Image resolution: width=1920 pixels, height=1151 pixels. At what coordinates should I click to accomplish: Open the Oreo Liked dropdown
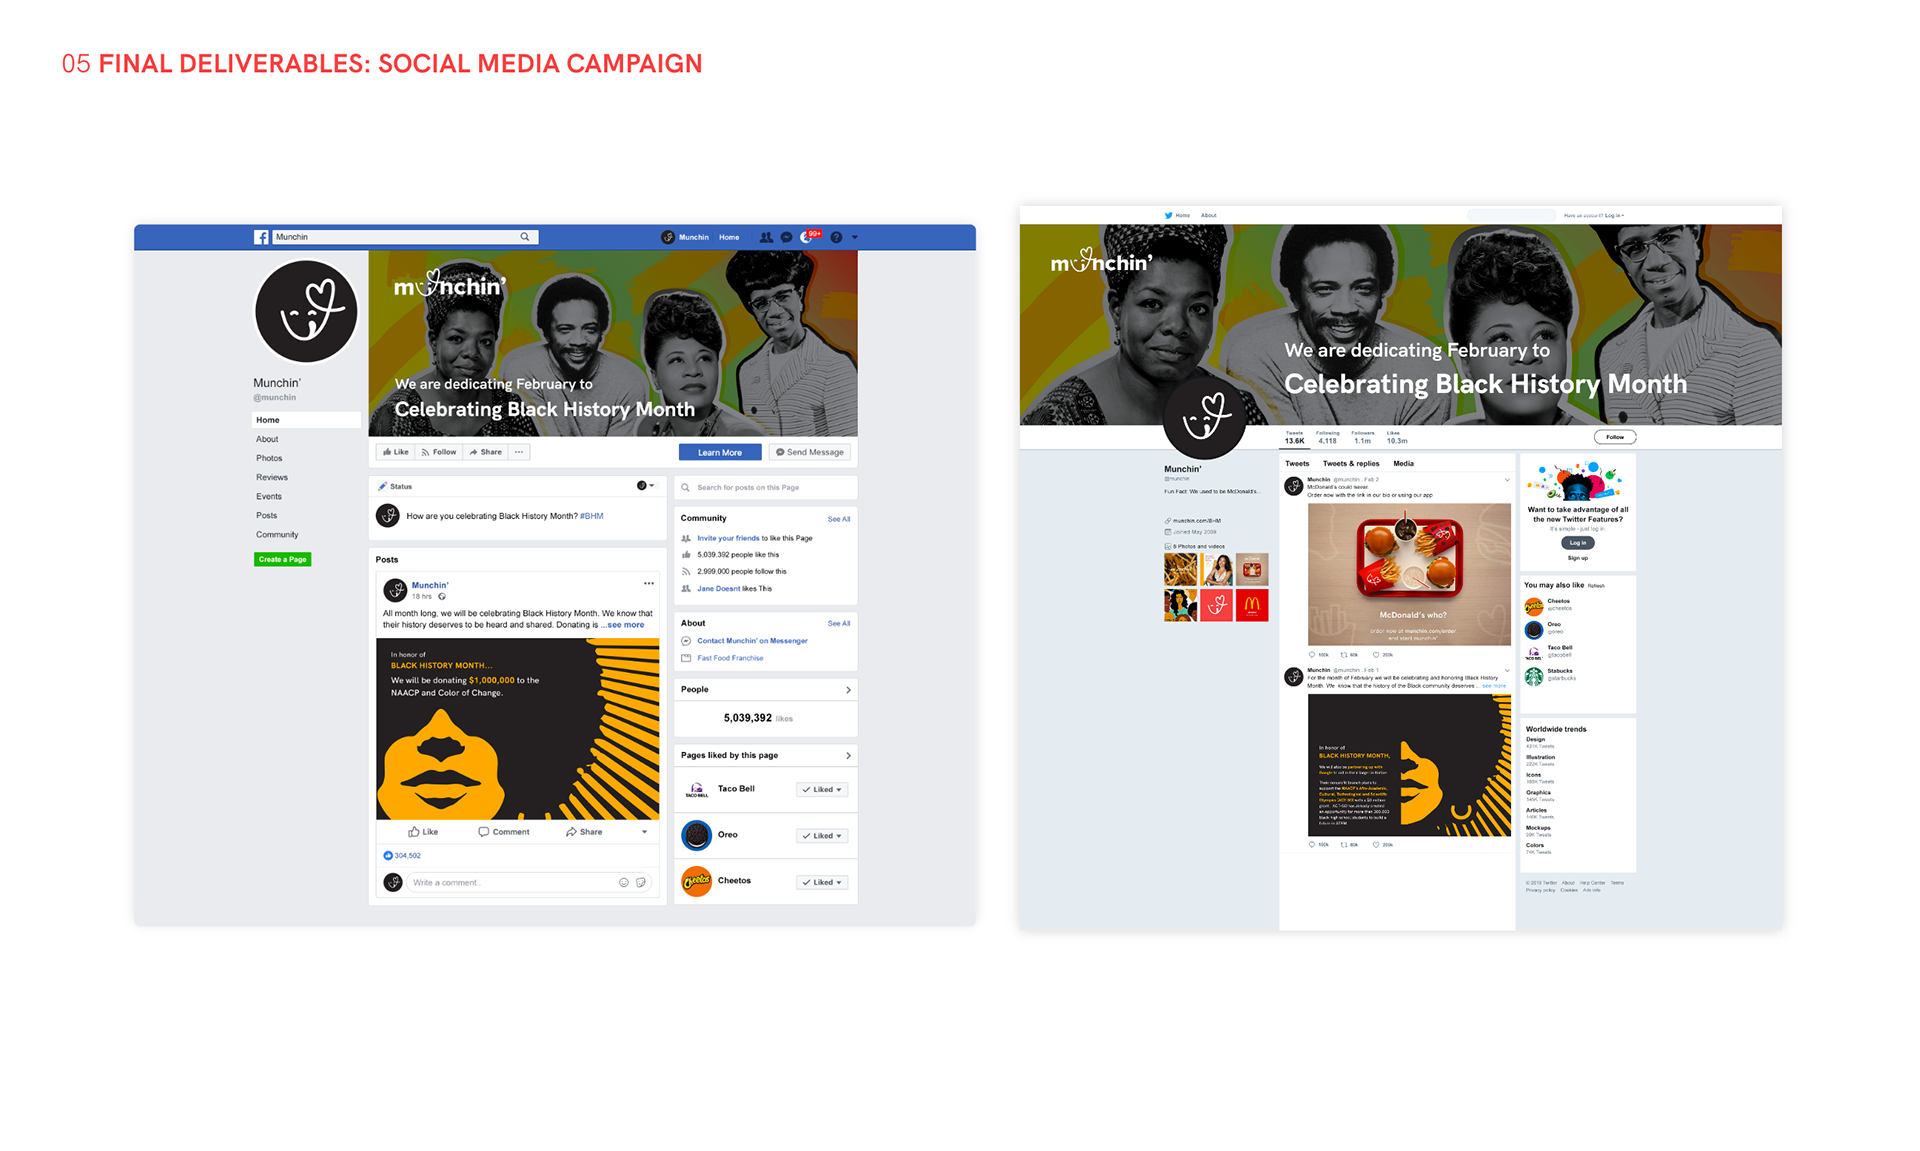pos(822,836)
